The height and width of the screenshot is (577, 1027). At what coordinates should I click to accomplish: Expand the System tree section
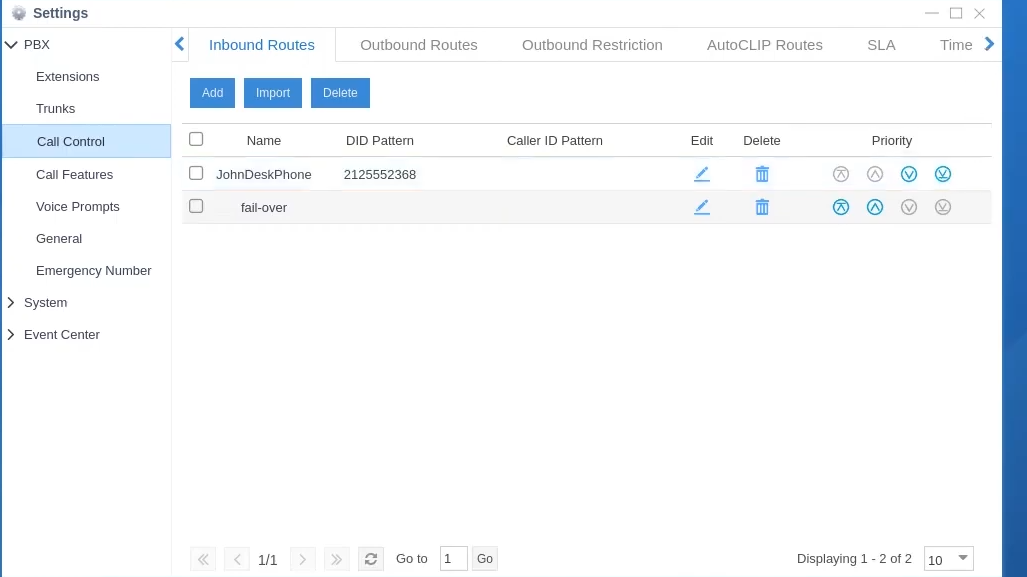pos(11,303)
